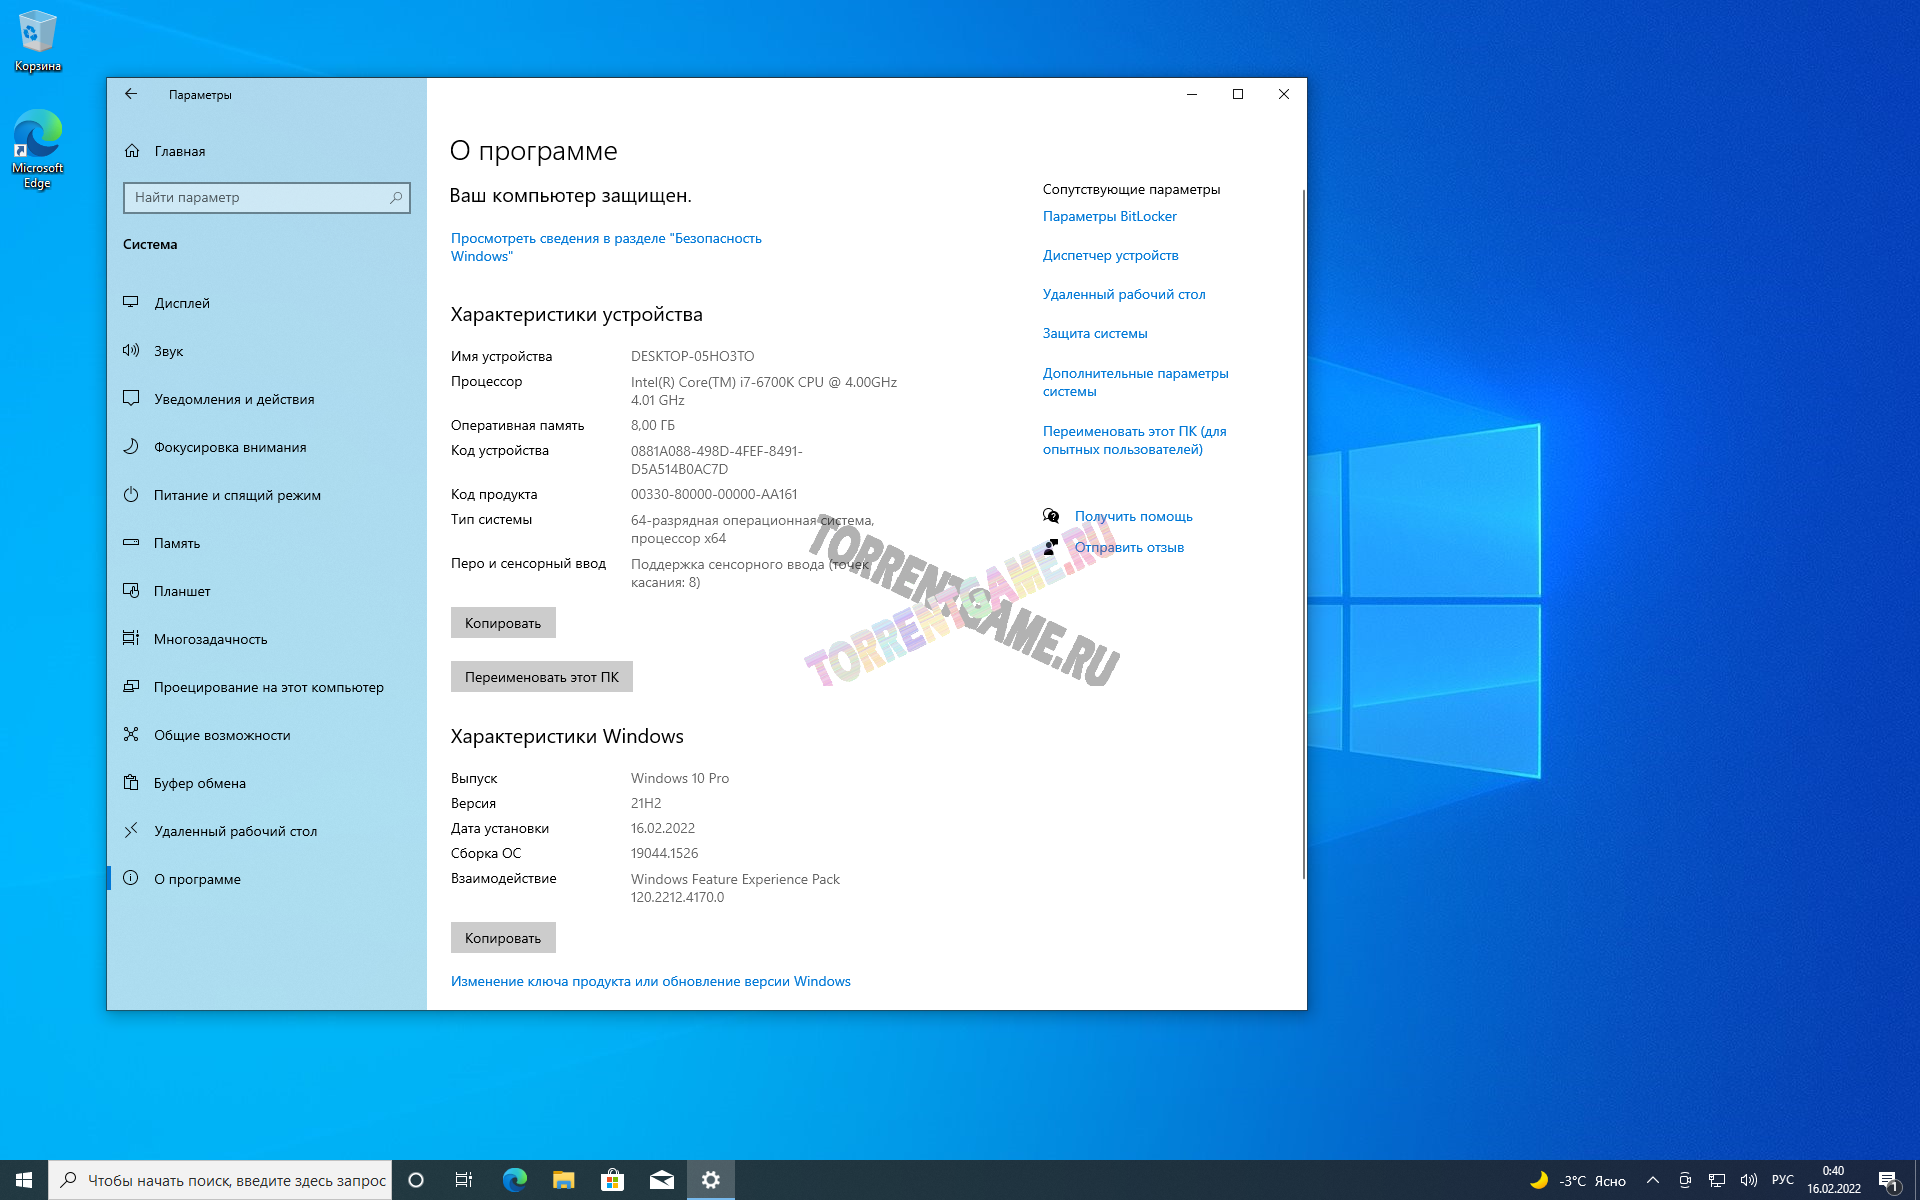Select Звук in the sidebar
Screen dimensions: 1920x1200
(168, 351)
